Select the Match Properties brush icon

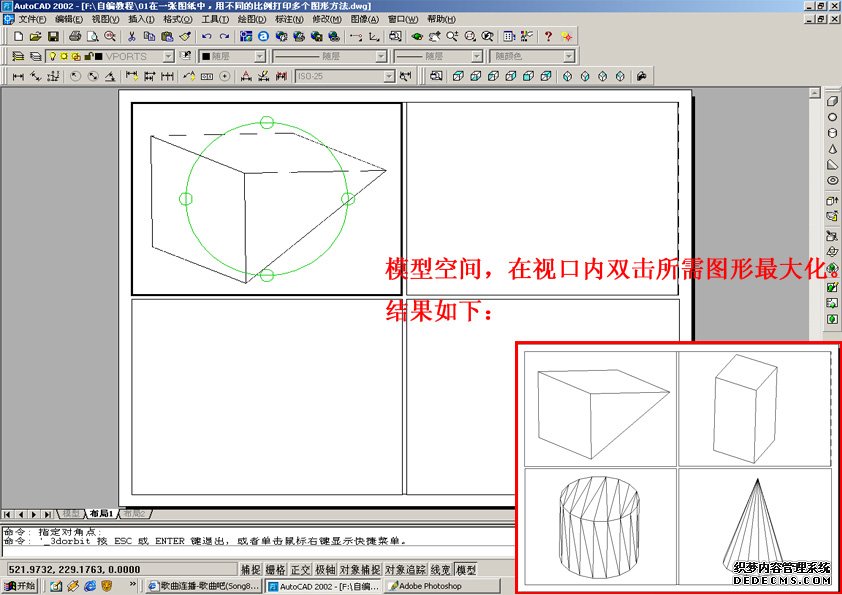(x=185, y=37)
